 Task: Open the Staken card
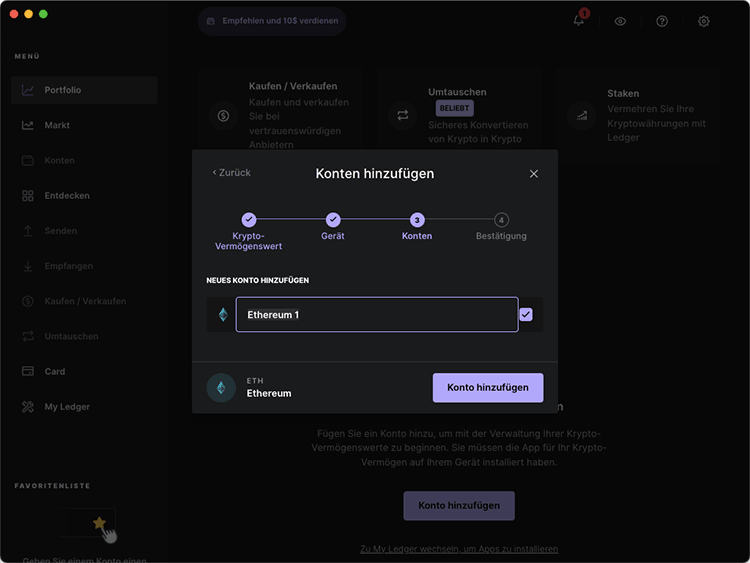click(x=638, y=115)
